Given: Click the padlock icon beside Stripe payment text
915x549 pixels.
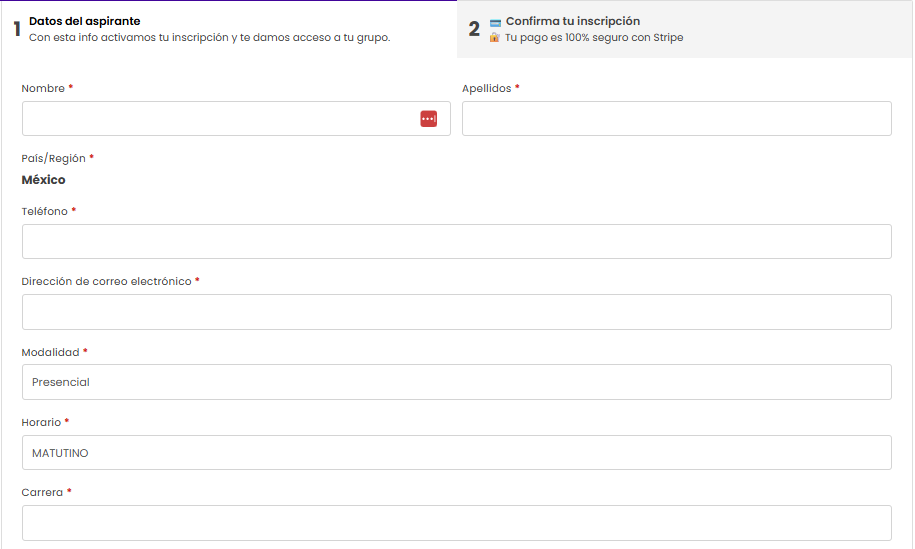Looking at the screenshot, I should point(494,38).
